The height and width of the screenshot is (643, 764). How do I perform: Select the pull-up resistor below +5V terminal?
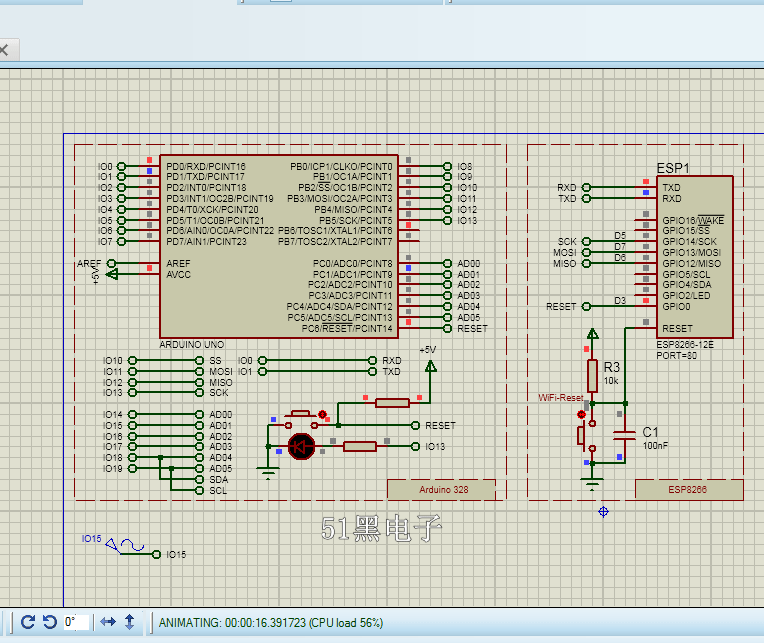pos(392,403)
